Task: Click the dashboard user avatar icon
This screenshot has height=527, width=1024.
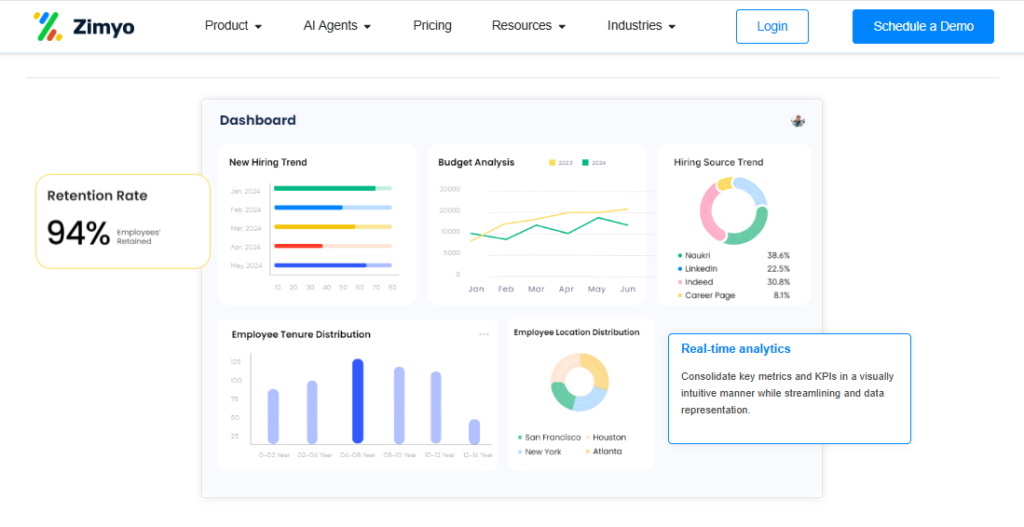Action: click(x=798, y=121)
